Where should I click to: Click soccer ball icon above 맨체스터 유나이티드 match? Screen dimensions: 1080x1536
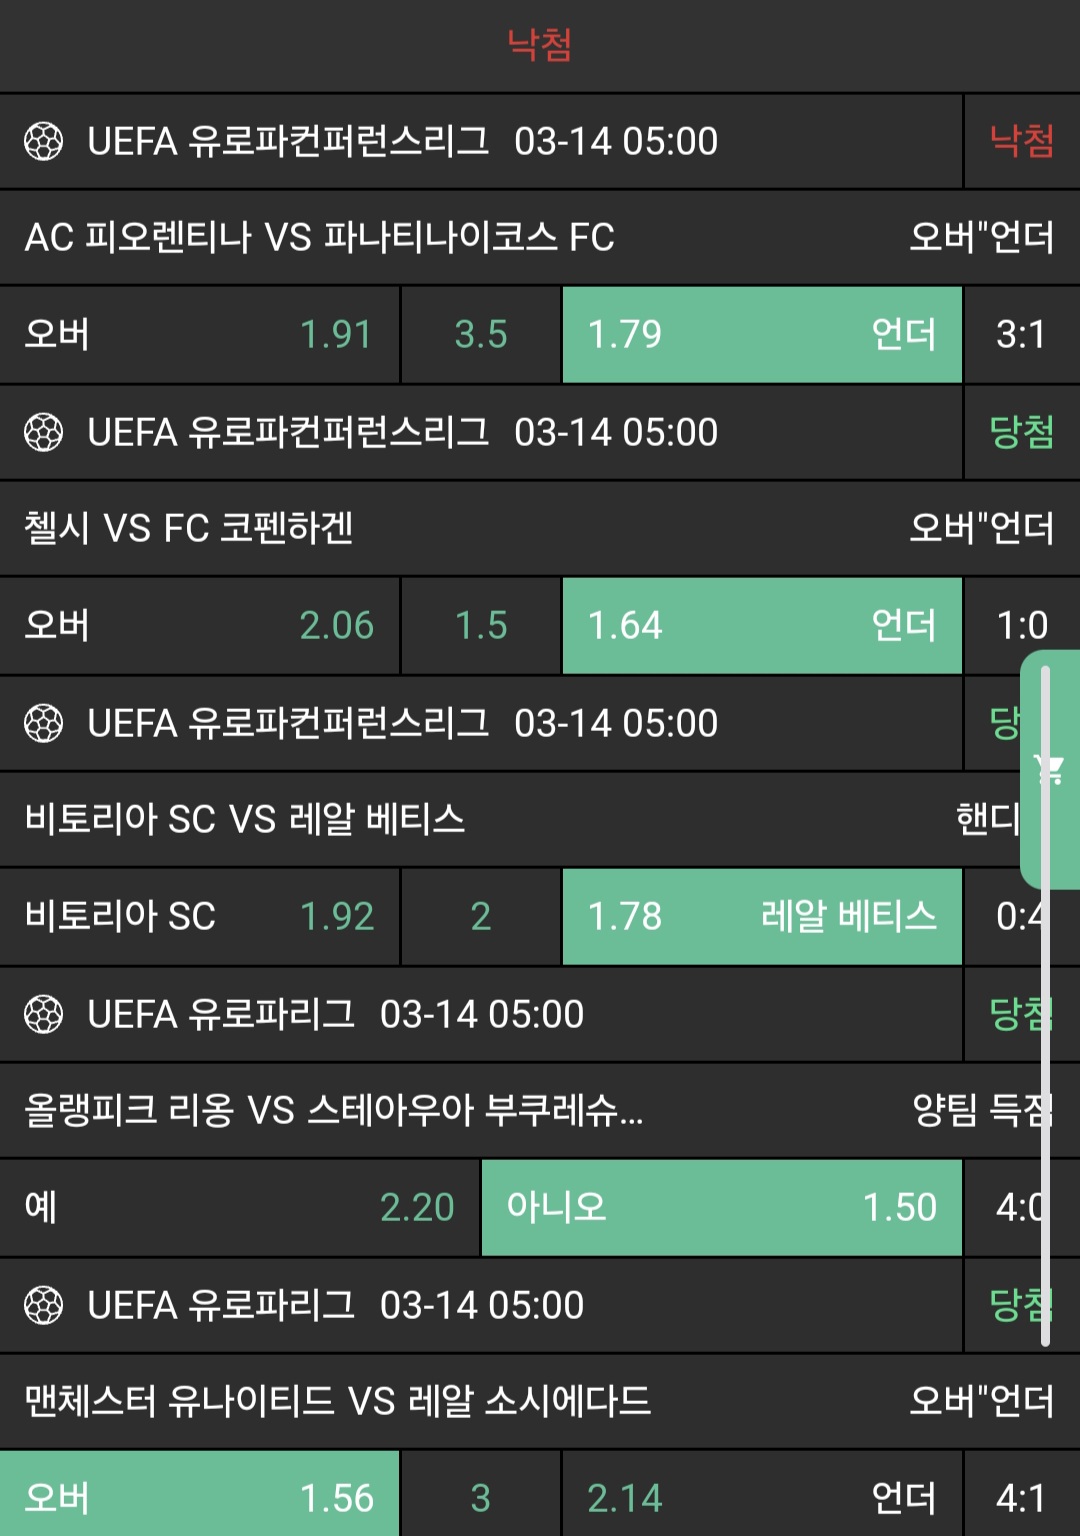[43, 1306]
